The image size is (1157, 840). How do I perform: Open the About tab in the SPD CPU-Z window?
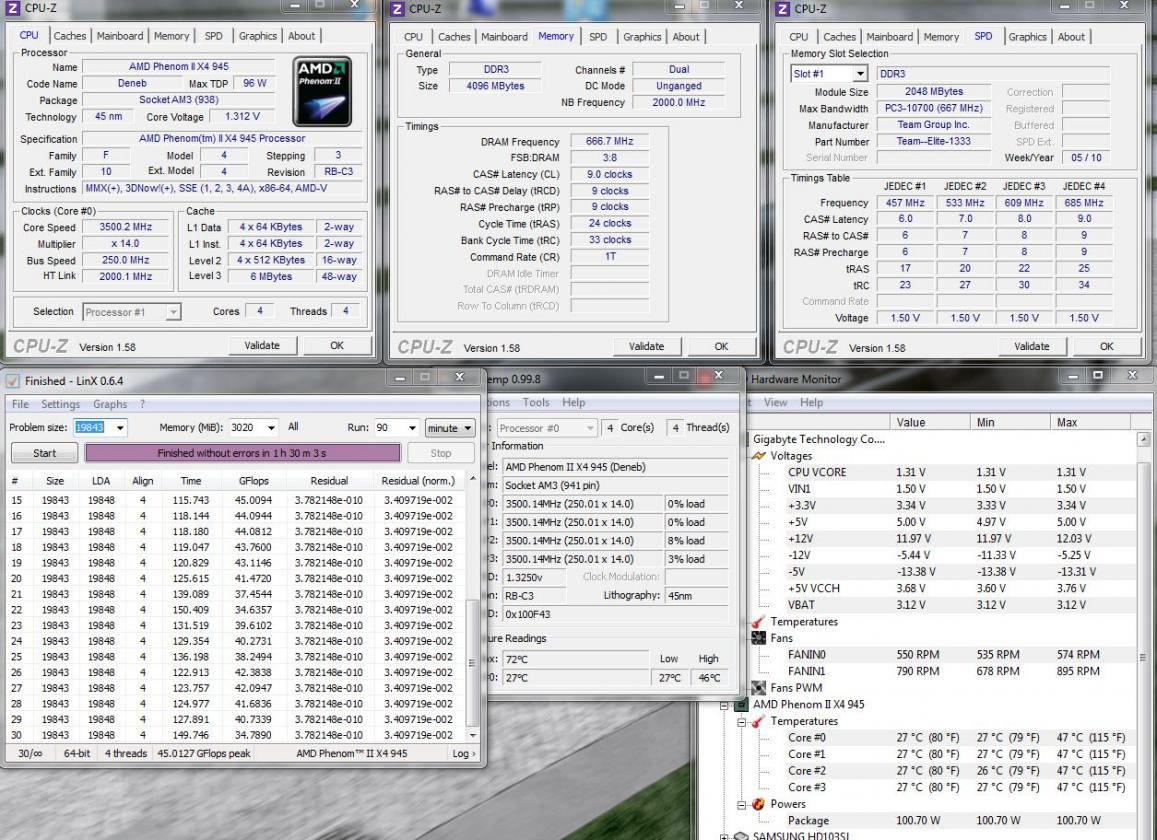coord(1071,36)
